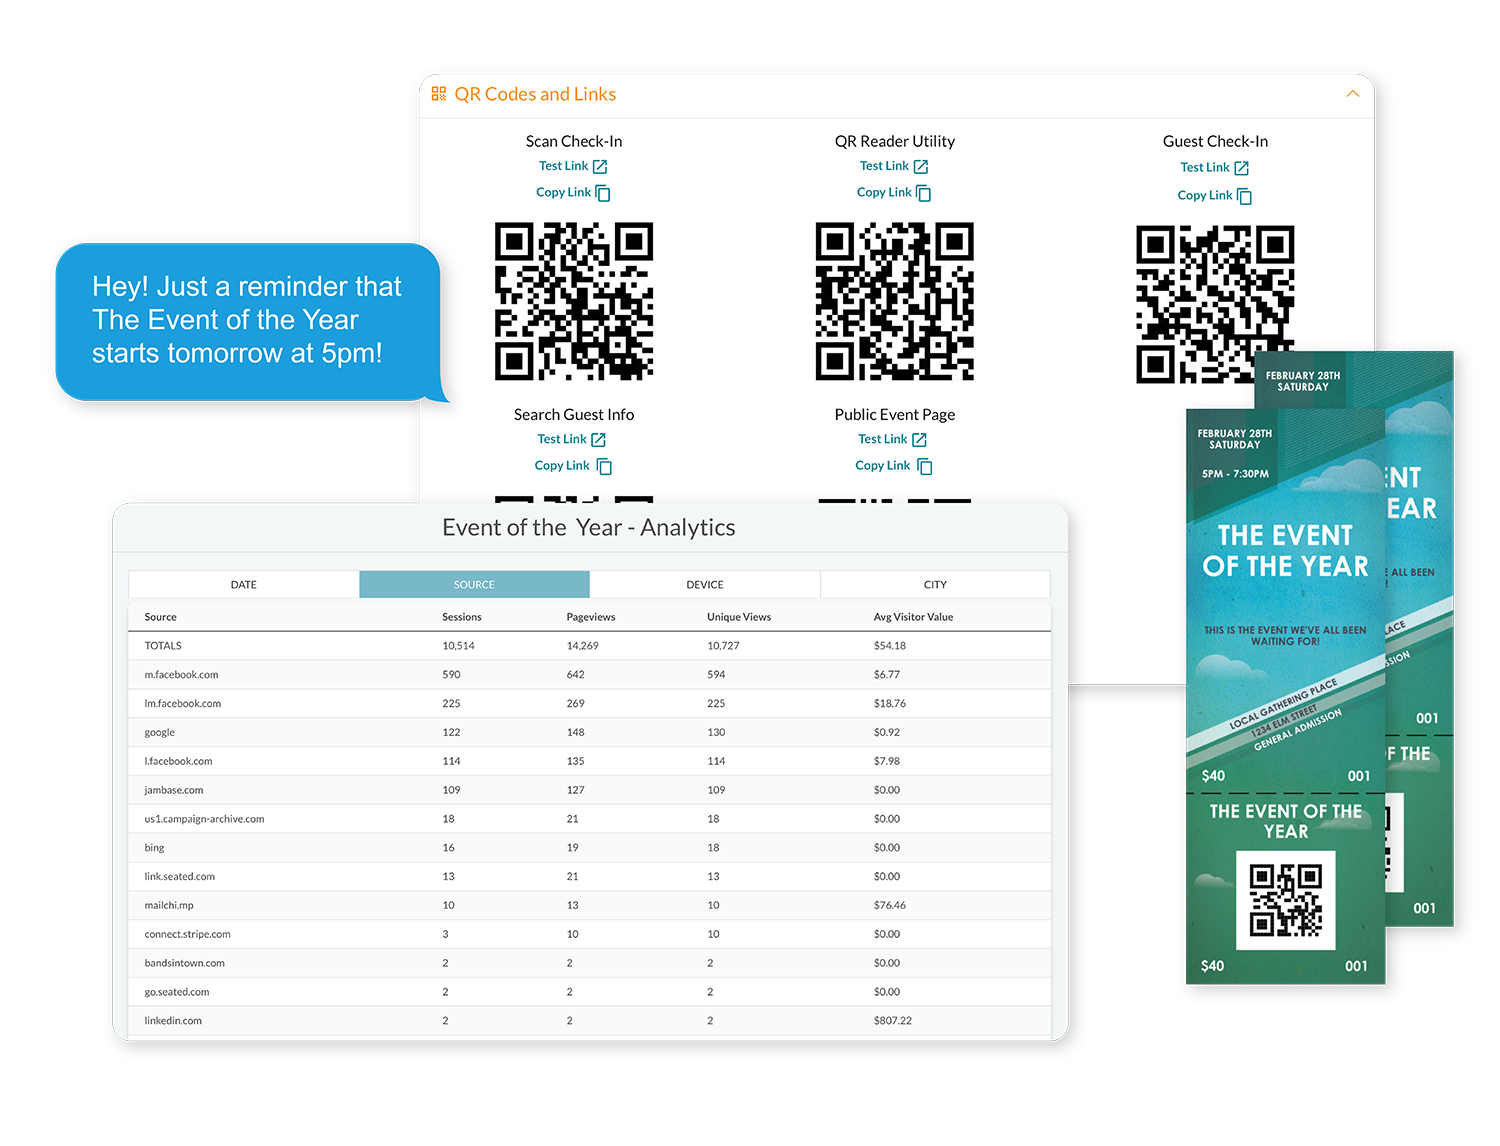Click Public Event Page Copy Link
This screenshot has height=1146, width=1500.
coord(882,465)
